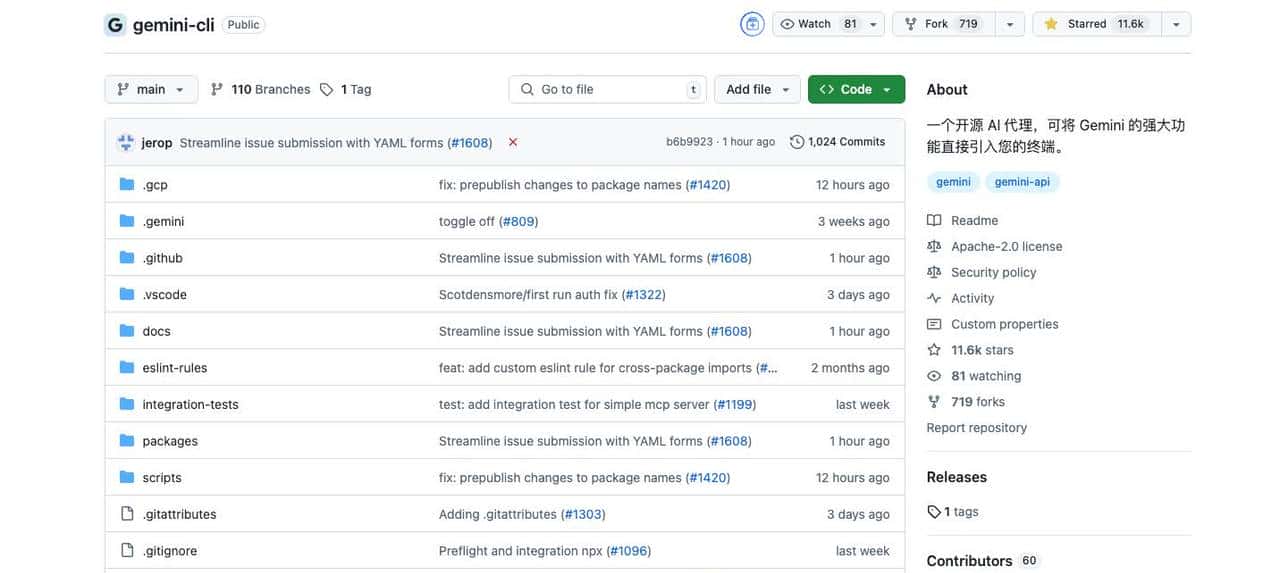Viewport: 1280px width, 573px height.
Task: Click the jerop author name
Action: pyautogui.click(x=157, y=143)
